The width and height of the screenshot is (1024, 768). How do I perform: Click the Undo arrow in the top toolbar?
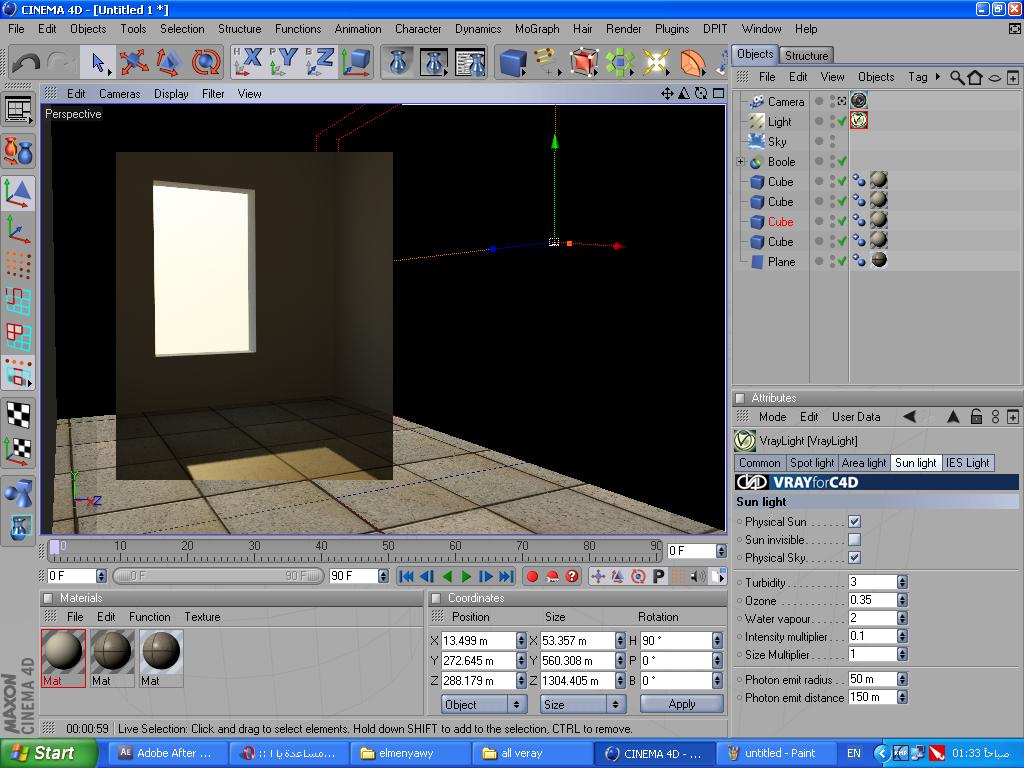(26, 63)
